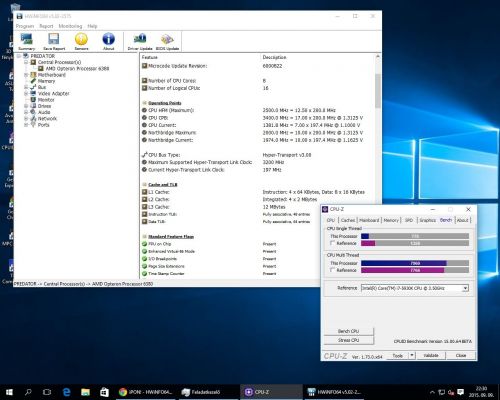
Task: Open the Windows Start button
Action: click(9, 392)
